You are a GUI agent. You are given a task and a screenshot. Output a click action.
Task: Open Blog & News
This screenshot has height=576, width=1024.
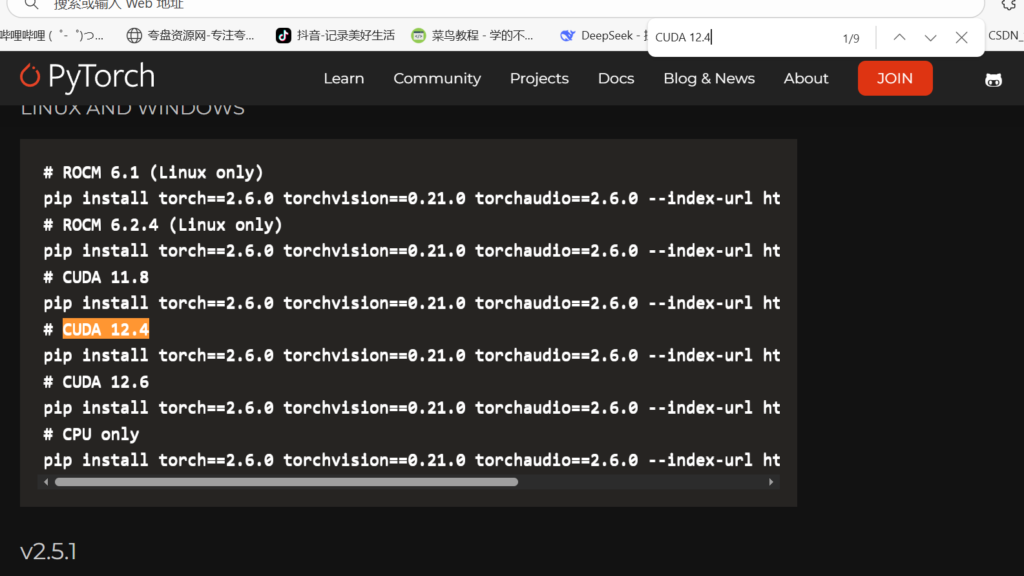point(709,78)
